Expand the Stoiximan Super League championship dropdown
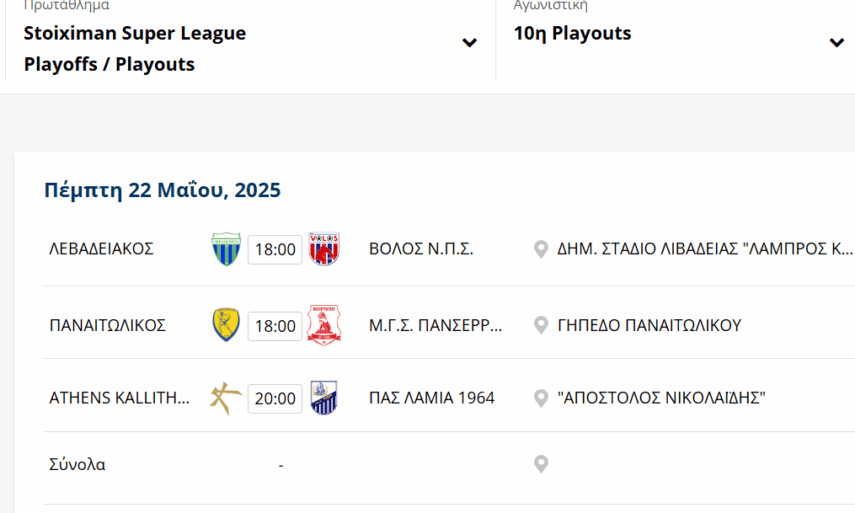The width and height of the screenshot is (855, 513). coord(469,43)
